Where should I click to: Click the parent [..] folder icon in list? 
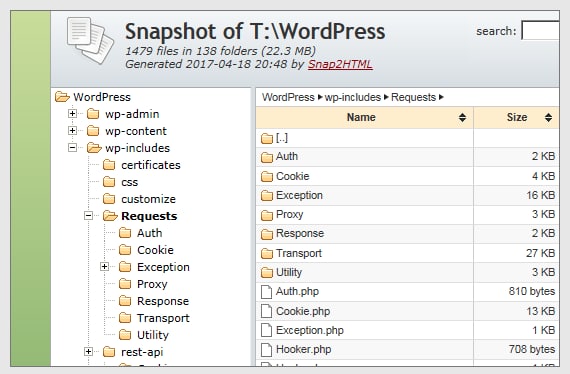[x=267, y=138]
